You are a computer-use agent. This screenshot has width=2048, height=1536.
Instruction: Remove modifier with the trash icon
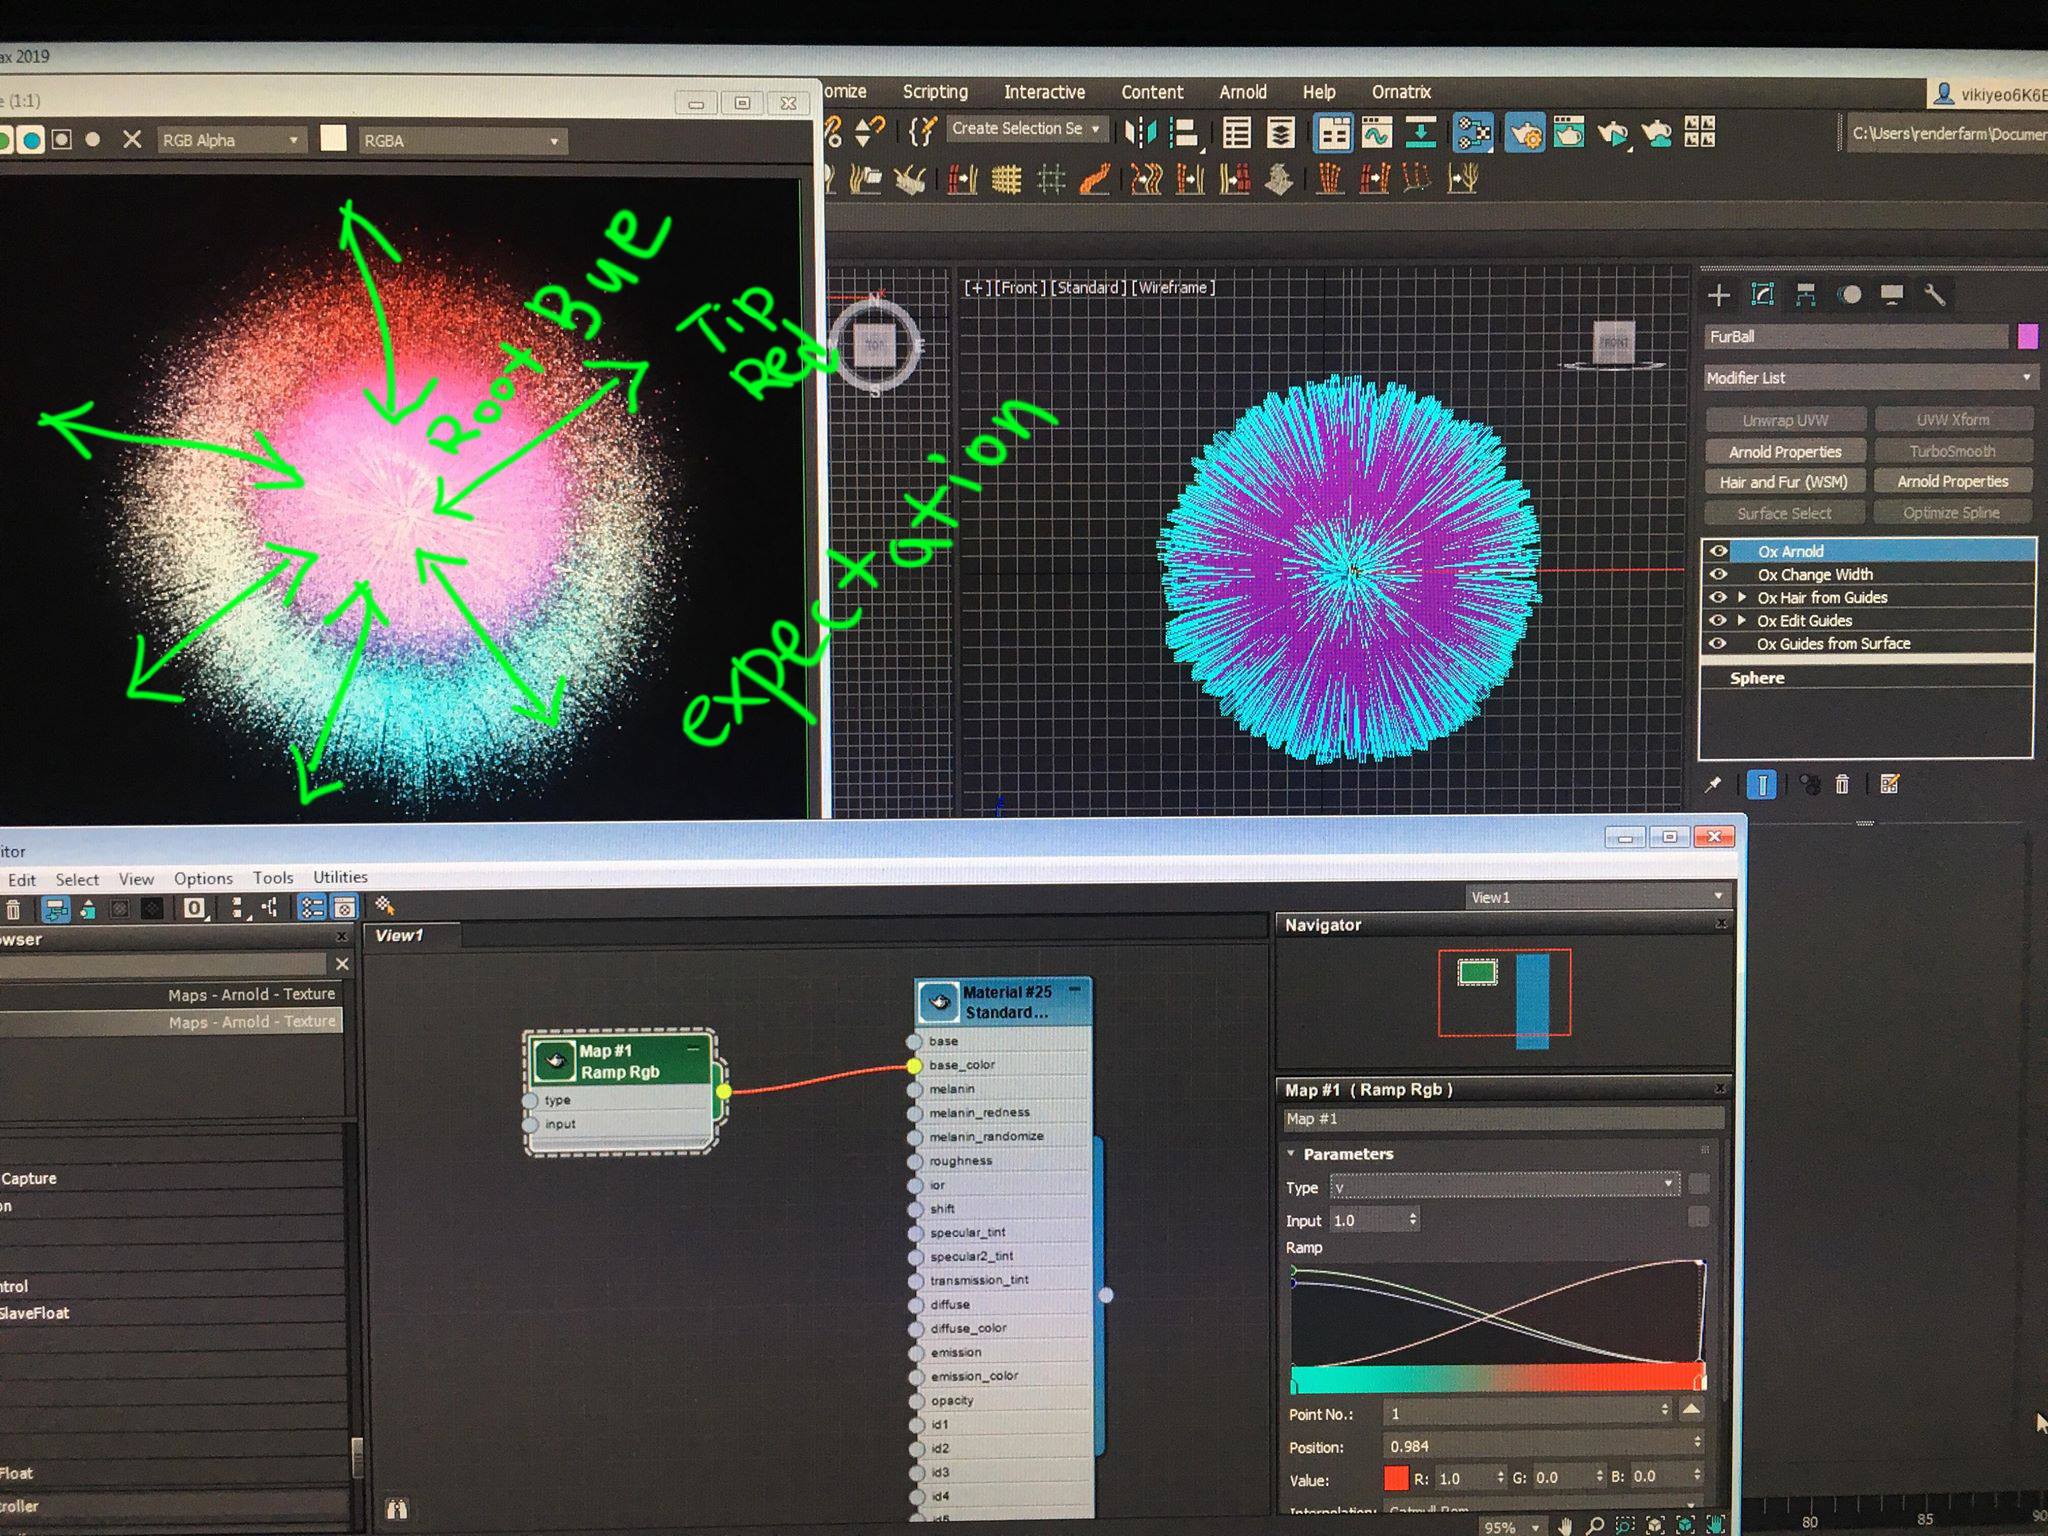point(1842,785)
